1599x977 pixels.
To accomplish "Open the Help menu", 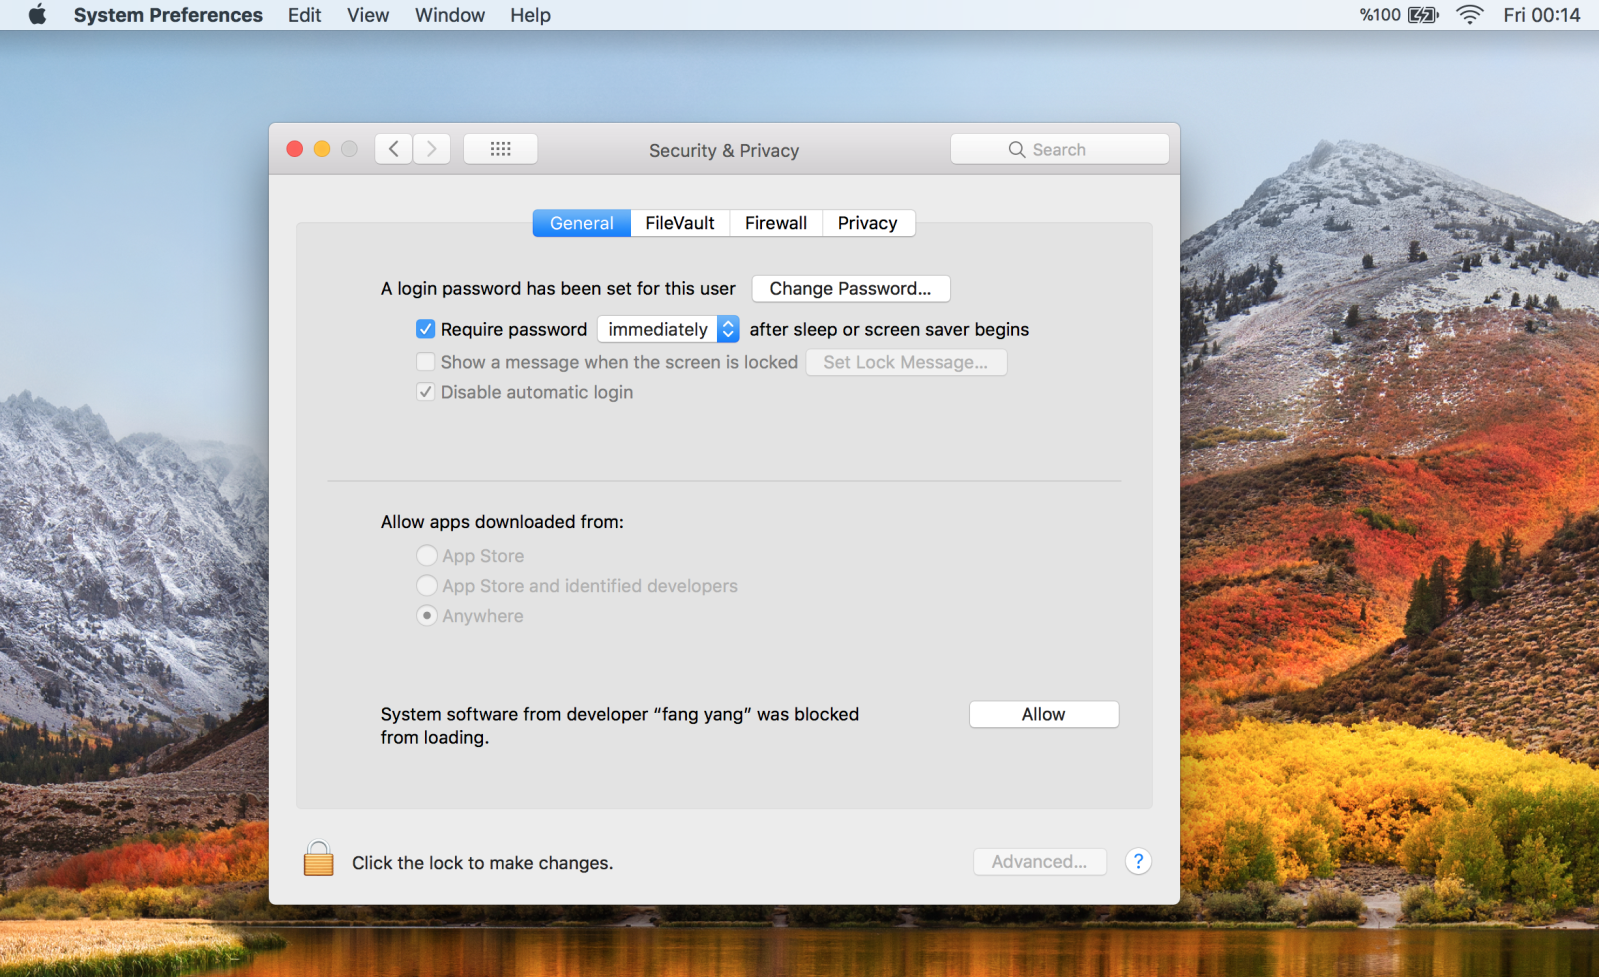I will click(530, 15).
